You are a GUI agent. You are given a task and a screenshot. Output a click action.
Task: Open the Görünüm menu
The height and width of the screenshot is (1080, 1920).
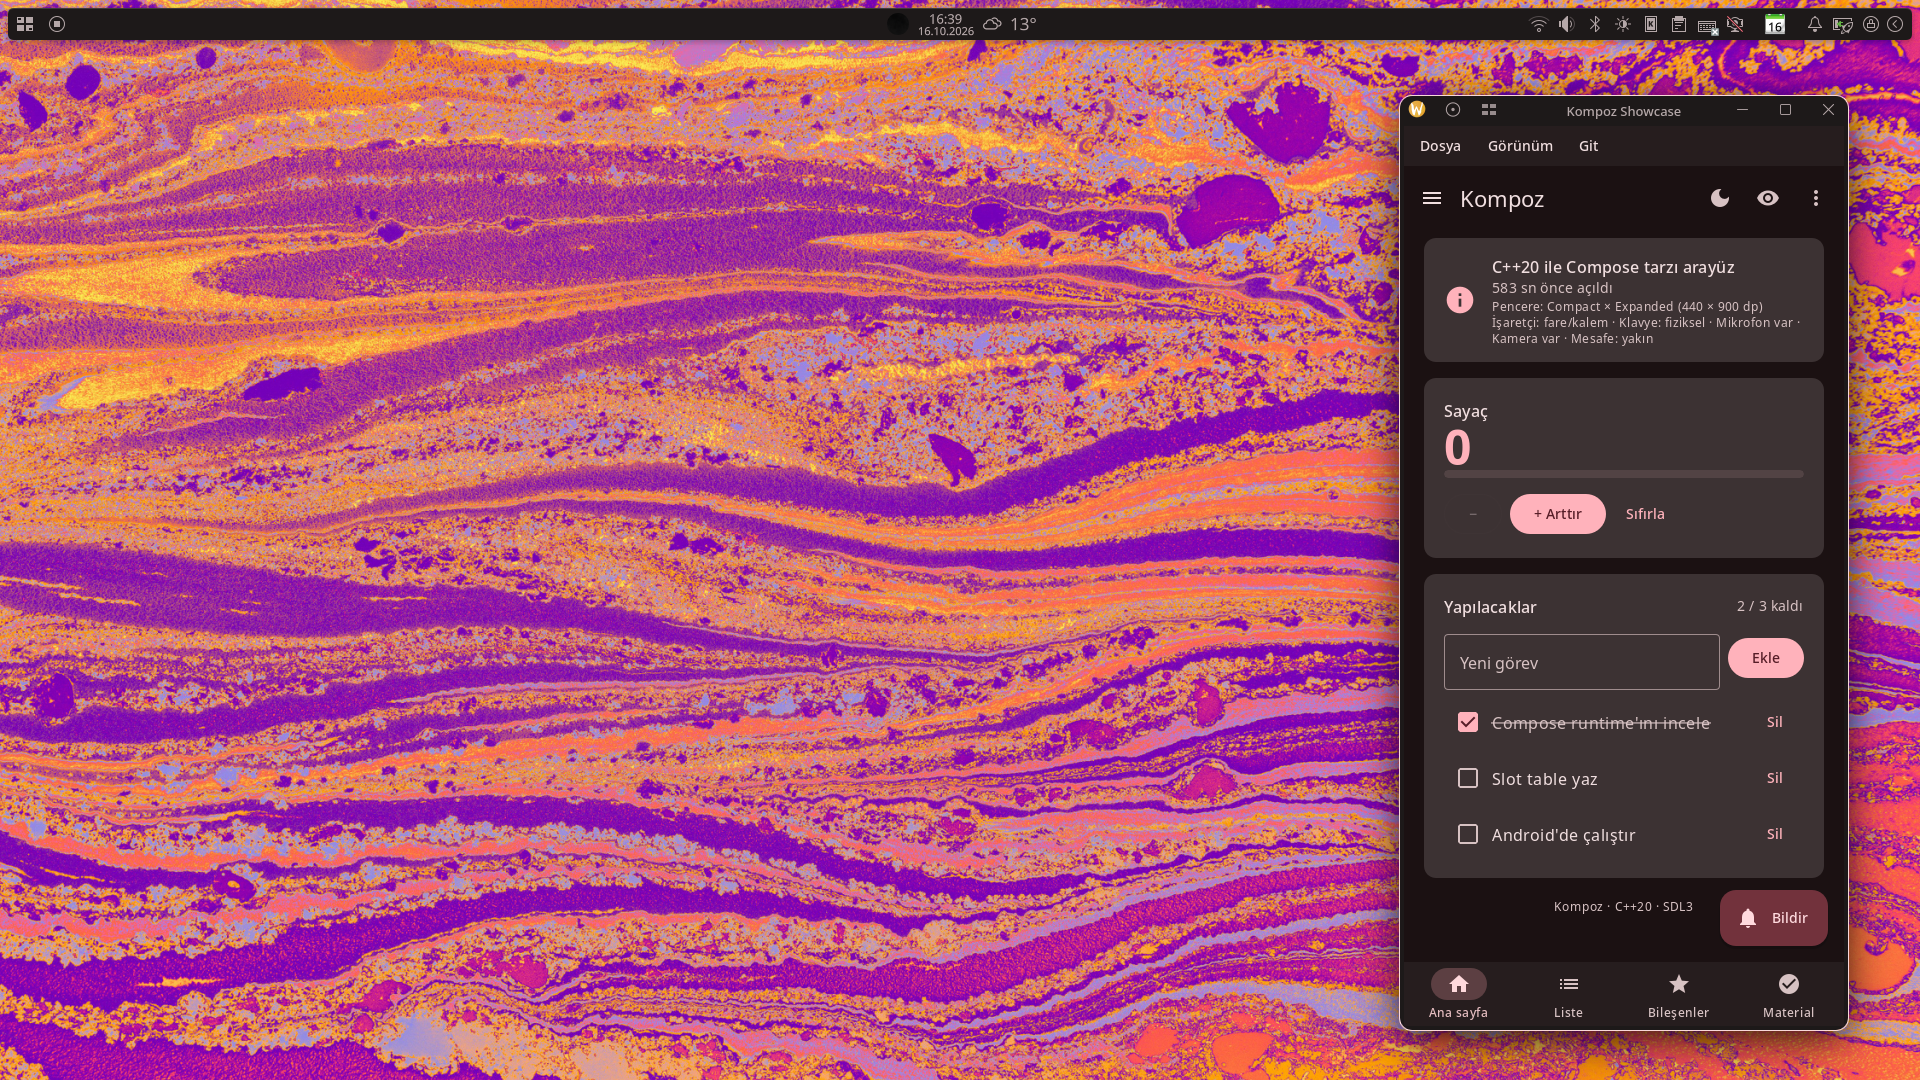(1520, 146)
